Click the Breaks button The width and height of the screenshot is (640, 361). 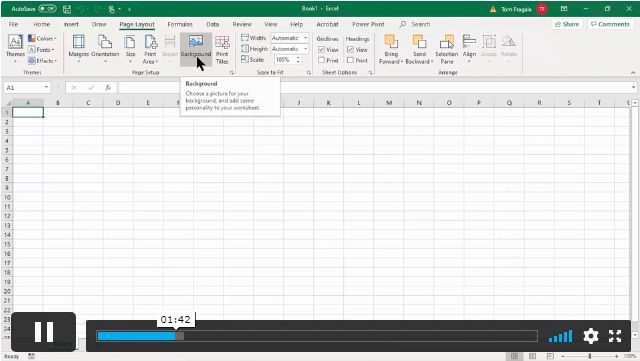point(170,47)
